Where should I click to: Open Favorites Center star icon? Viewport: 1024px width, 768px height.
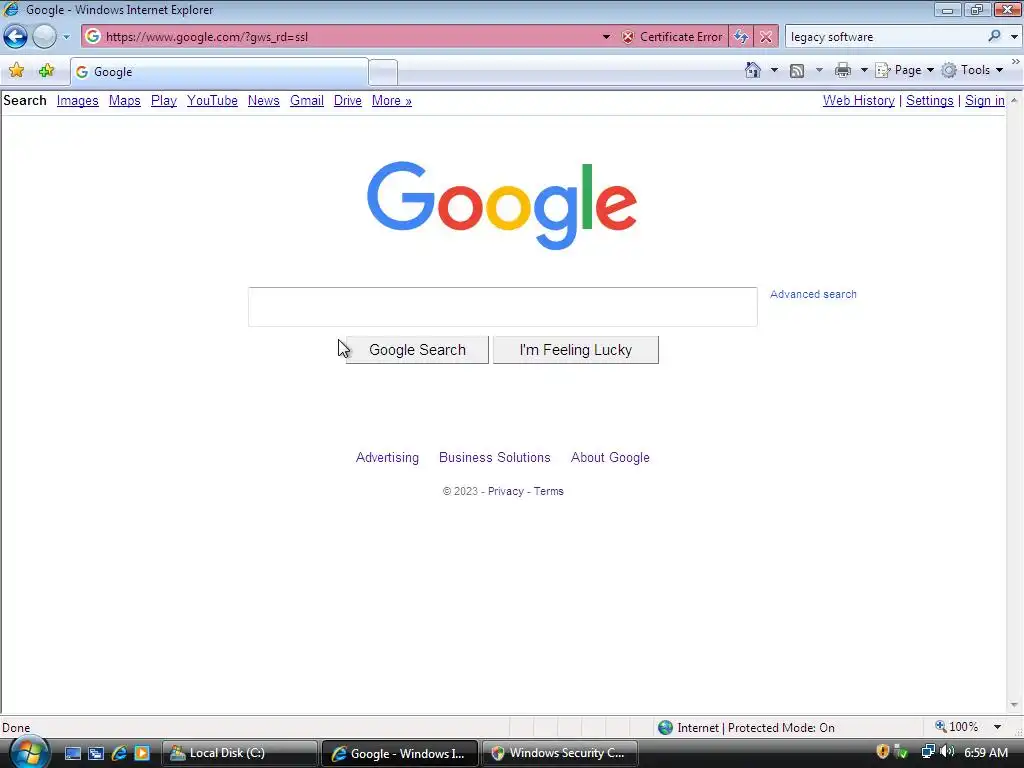click(16, 71)
